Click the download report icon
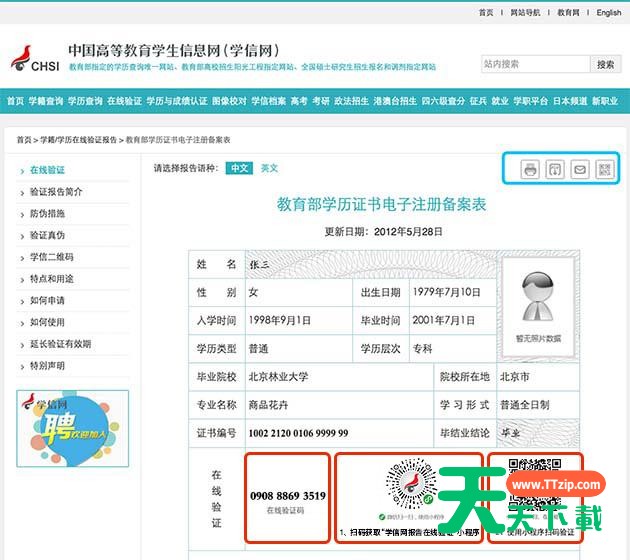This screenshot has width=630, height=560. coord(555,169)
